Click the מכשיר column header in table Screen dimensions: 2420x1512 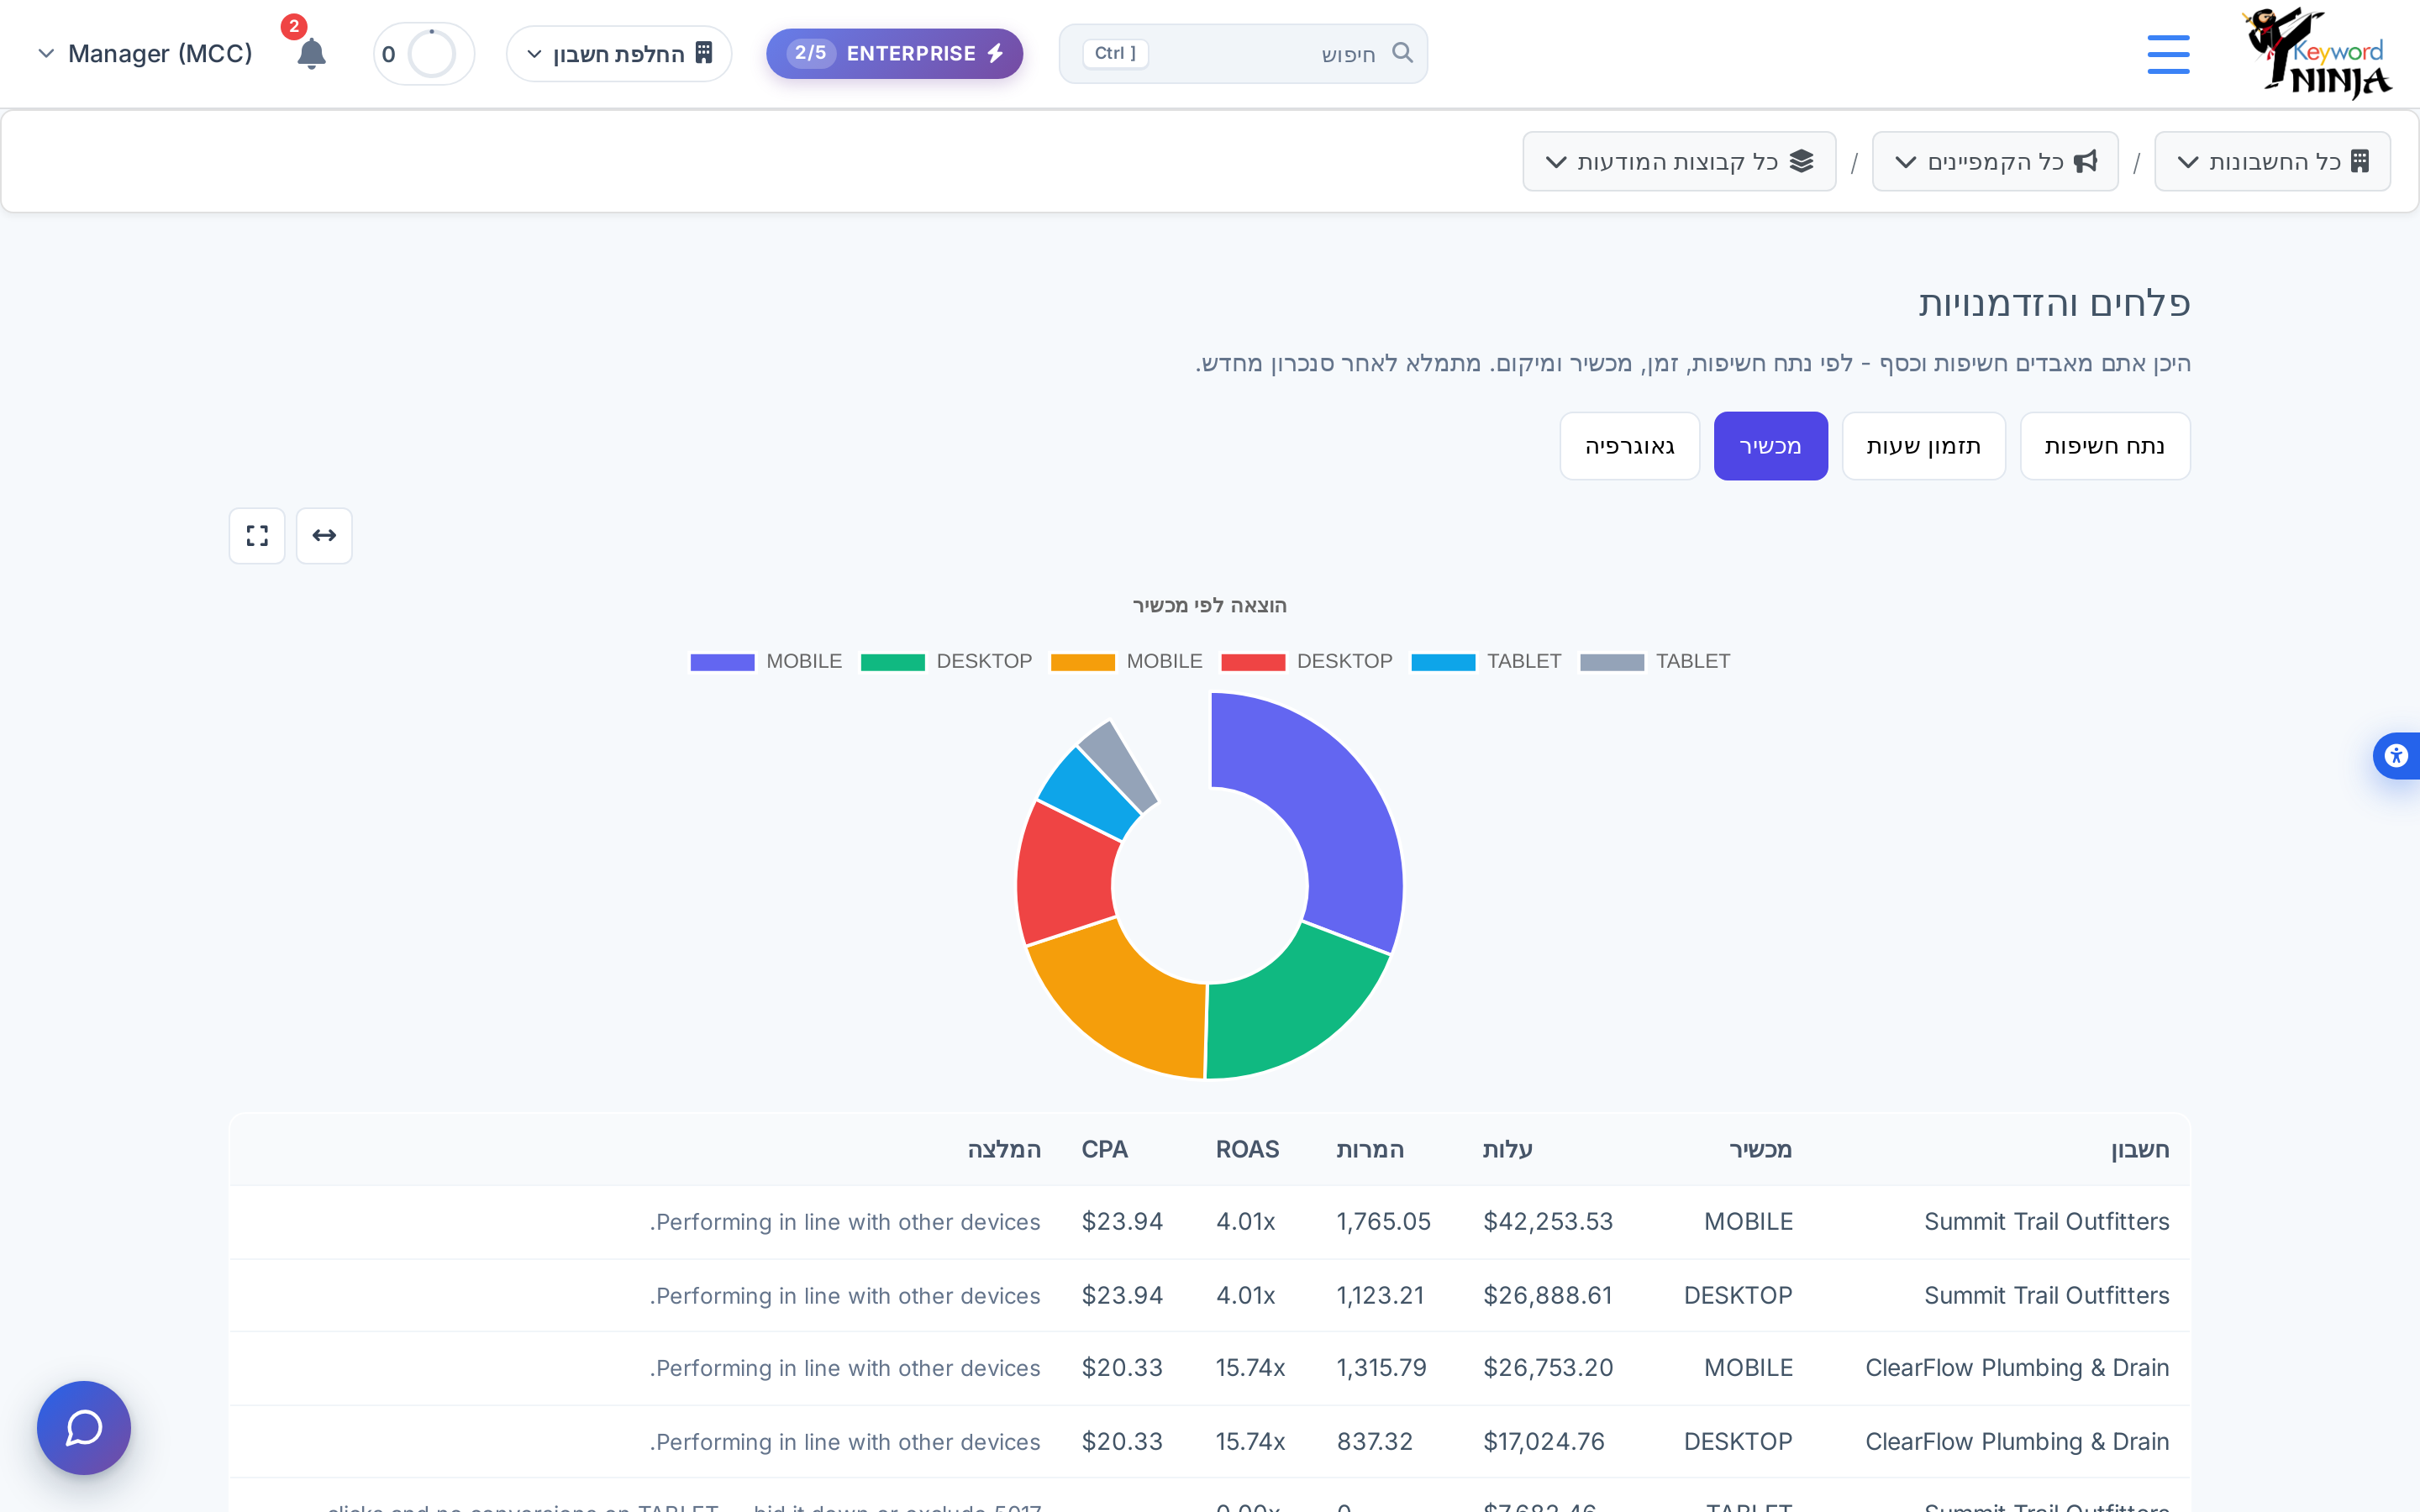1761,1150
